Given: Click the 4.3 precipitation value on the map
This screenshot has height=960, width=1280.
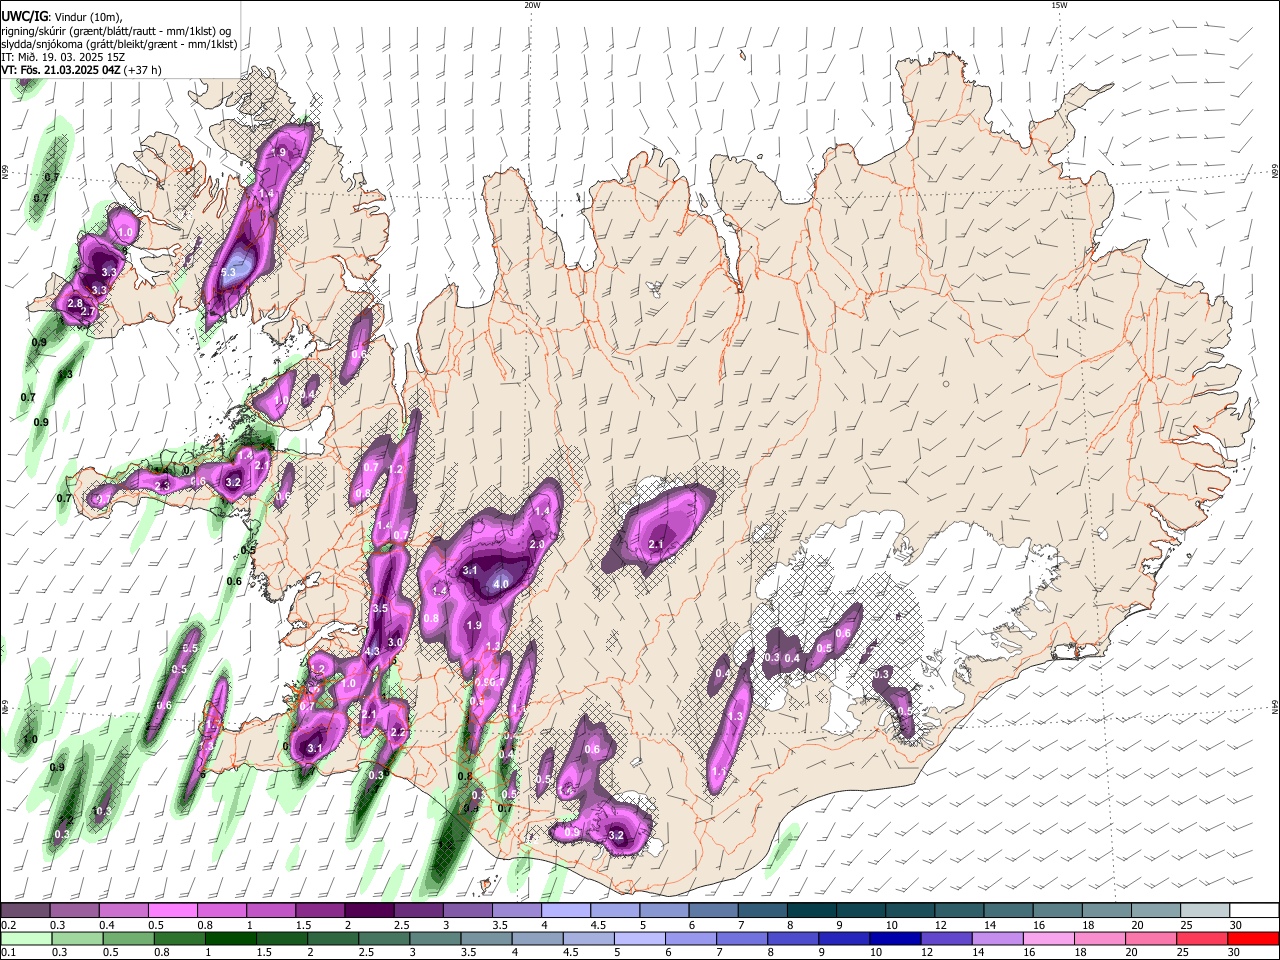Looking at the screenshot, I should tap(372, 651).
